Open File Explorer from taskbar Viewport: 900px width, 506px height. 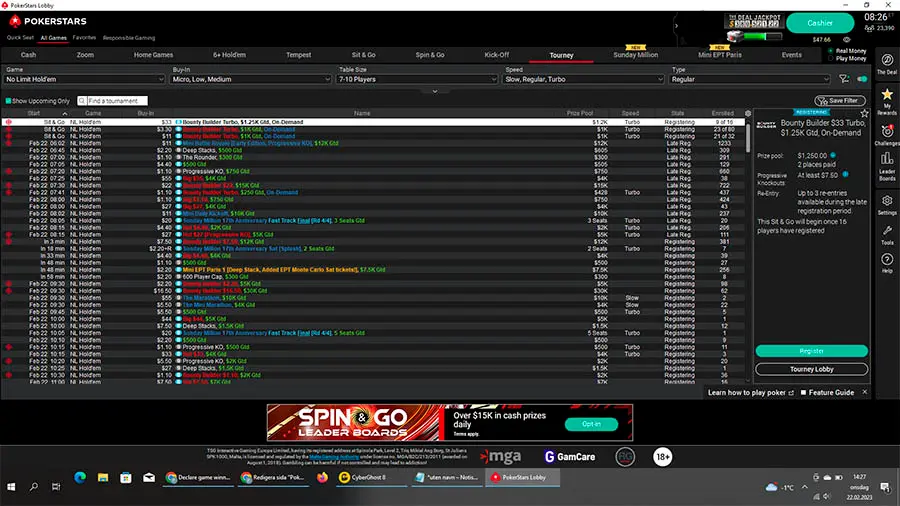pos(103,477)
